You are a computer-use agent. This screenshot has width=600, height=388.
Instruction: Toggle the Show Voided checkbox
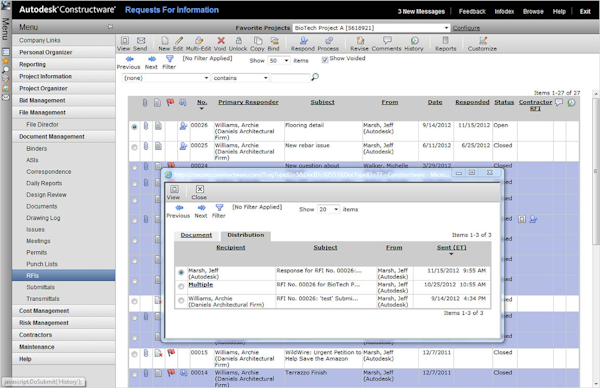point(325,60)
